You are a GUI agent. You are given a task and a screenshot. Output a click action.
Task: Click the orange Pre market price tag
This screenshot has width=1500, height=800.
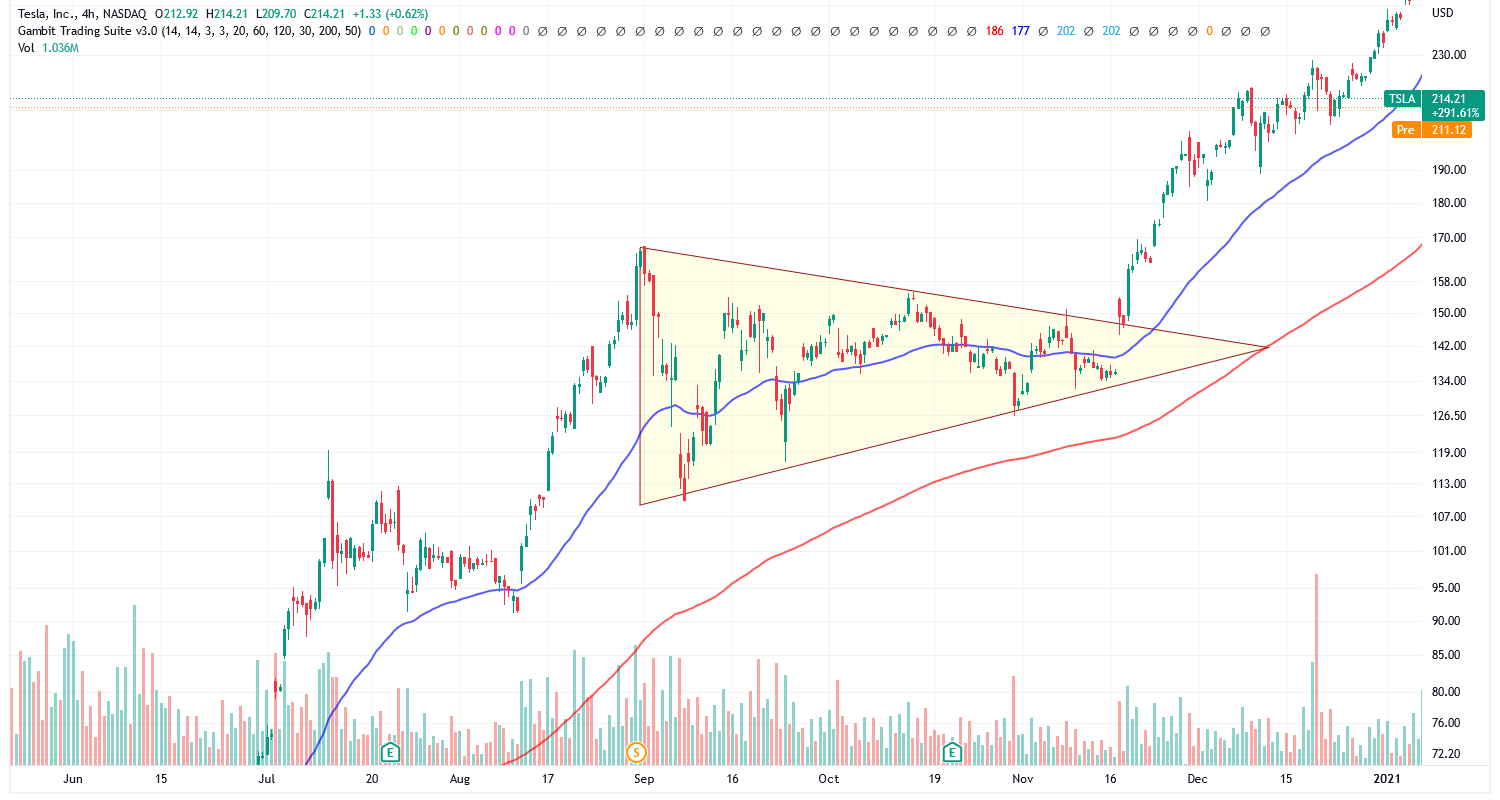tap(1408, 129)
